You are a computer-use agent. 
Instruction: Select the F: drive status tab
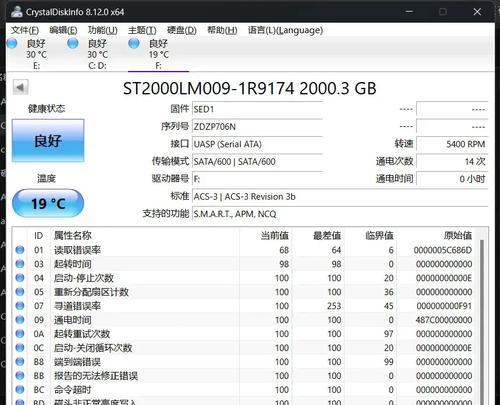[158, 54]
